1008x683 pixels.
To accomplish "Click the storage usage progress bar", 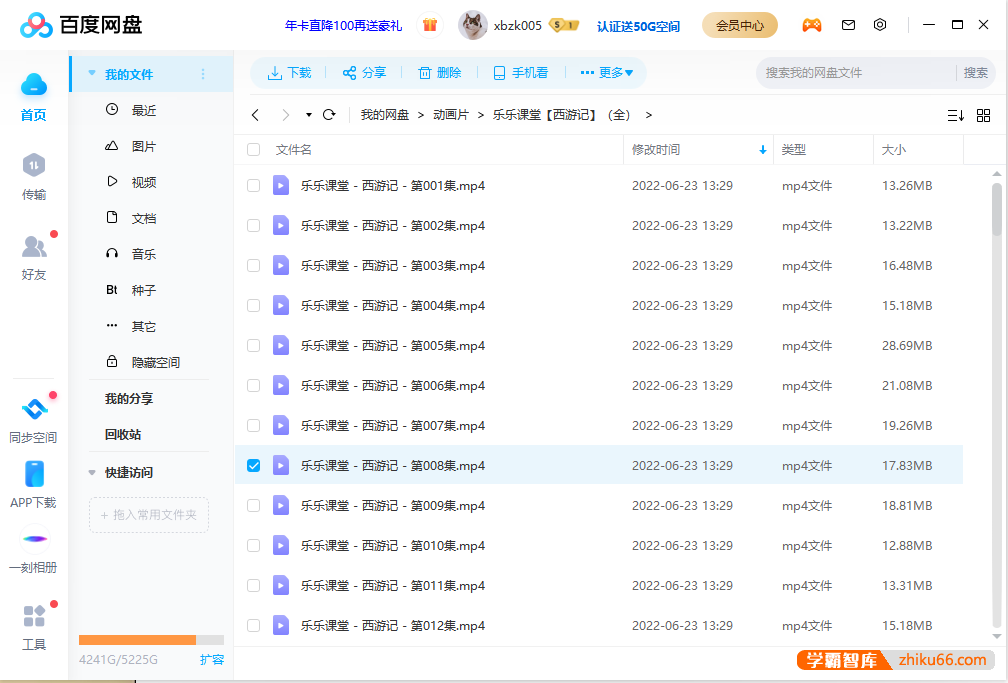I will [x=151, y=640].
